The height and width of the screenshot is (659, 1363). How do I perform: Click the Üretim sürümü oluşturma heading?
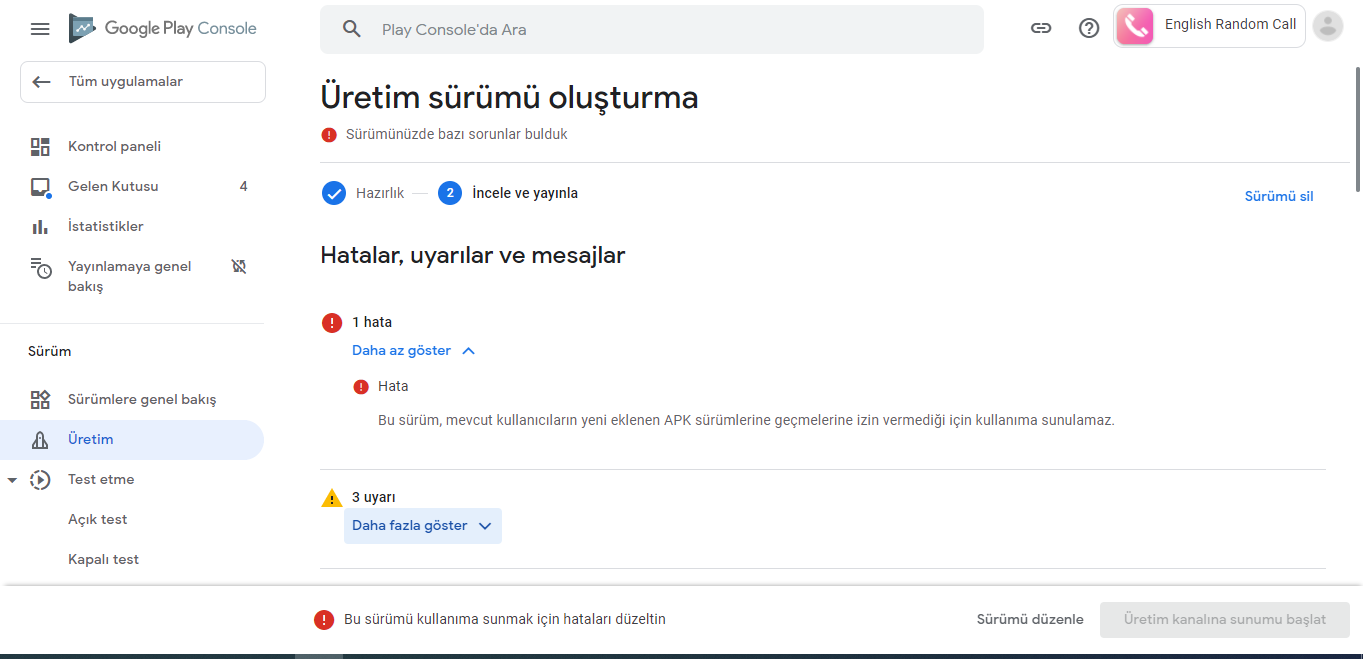(x=509, y=98)
